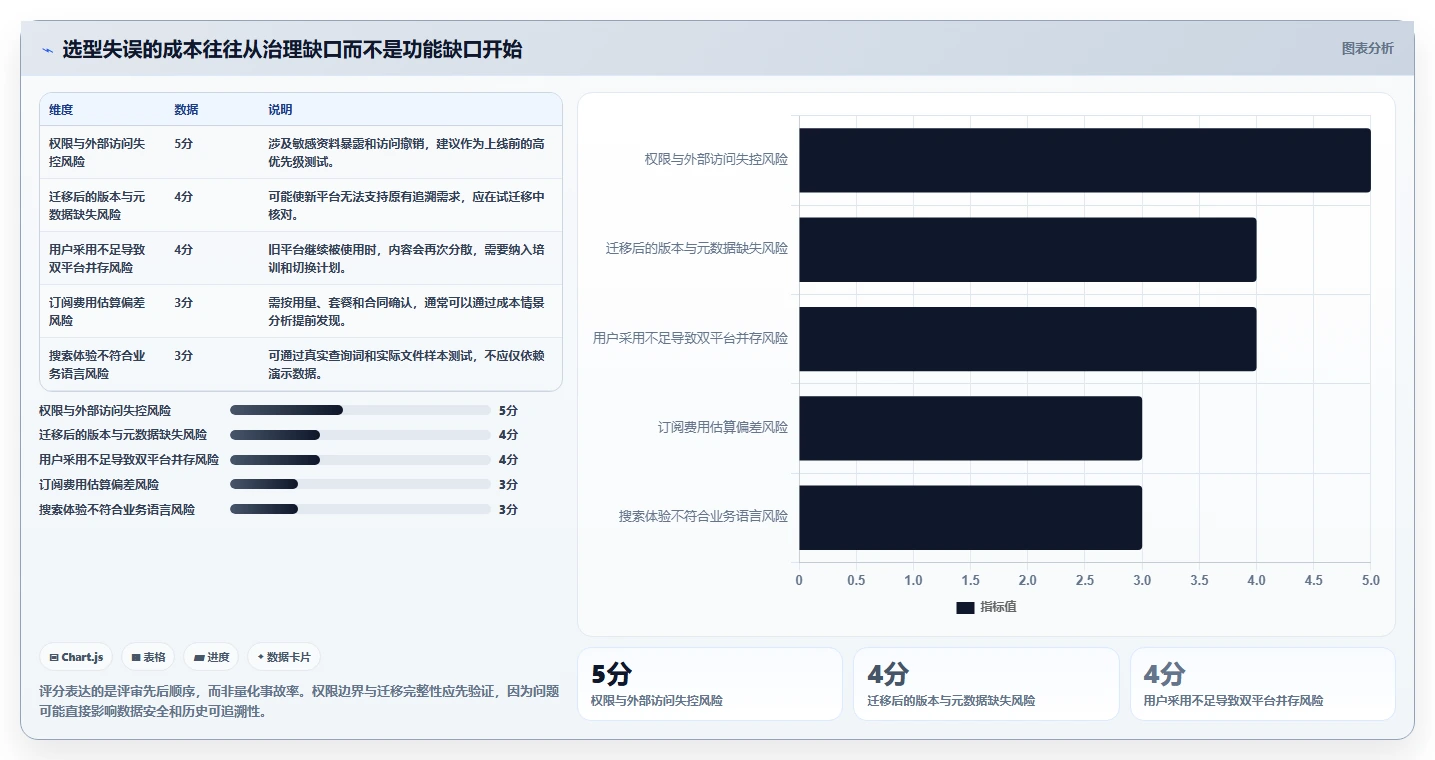Click the 表格 tag chip
The width and height of the screenshot is (1435, 760).
click(148, 657)
